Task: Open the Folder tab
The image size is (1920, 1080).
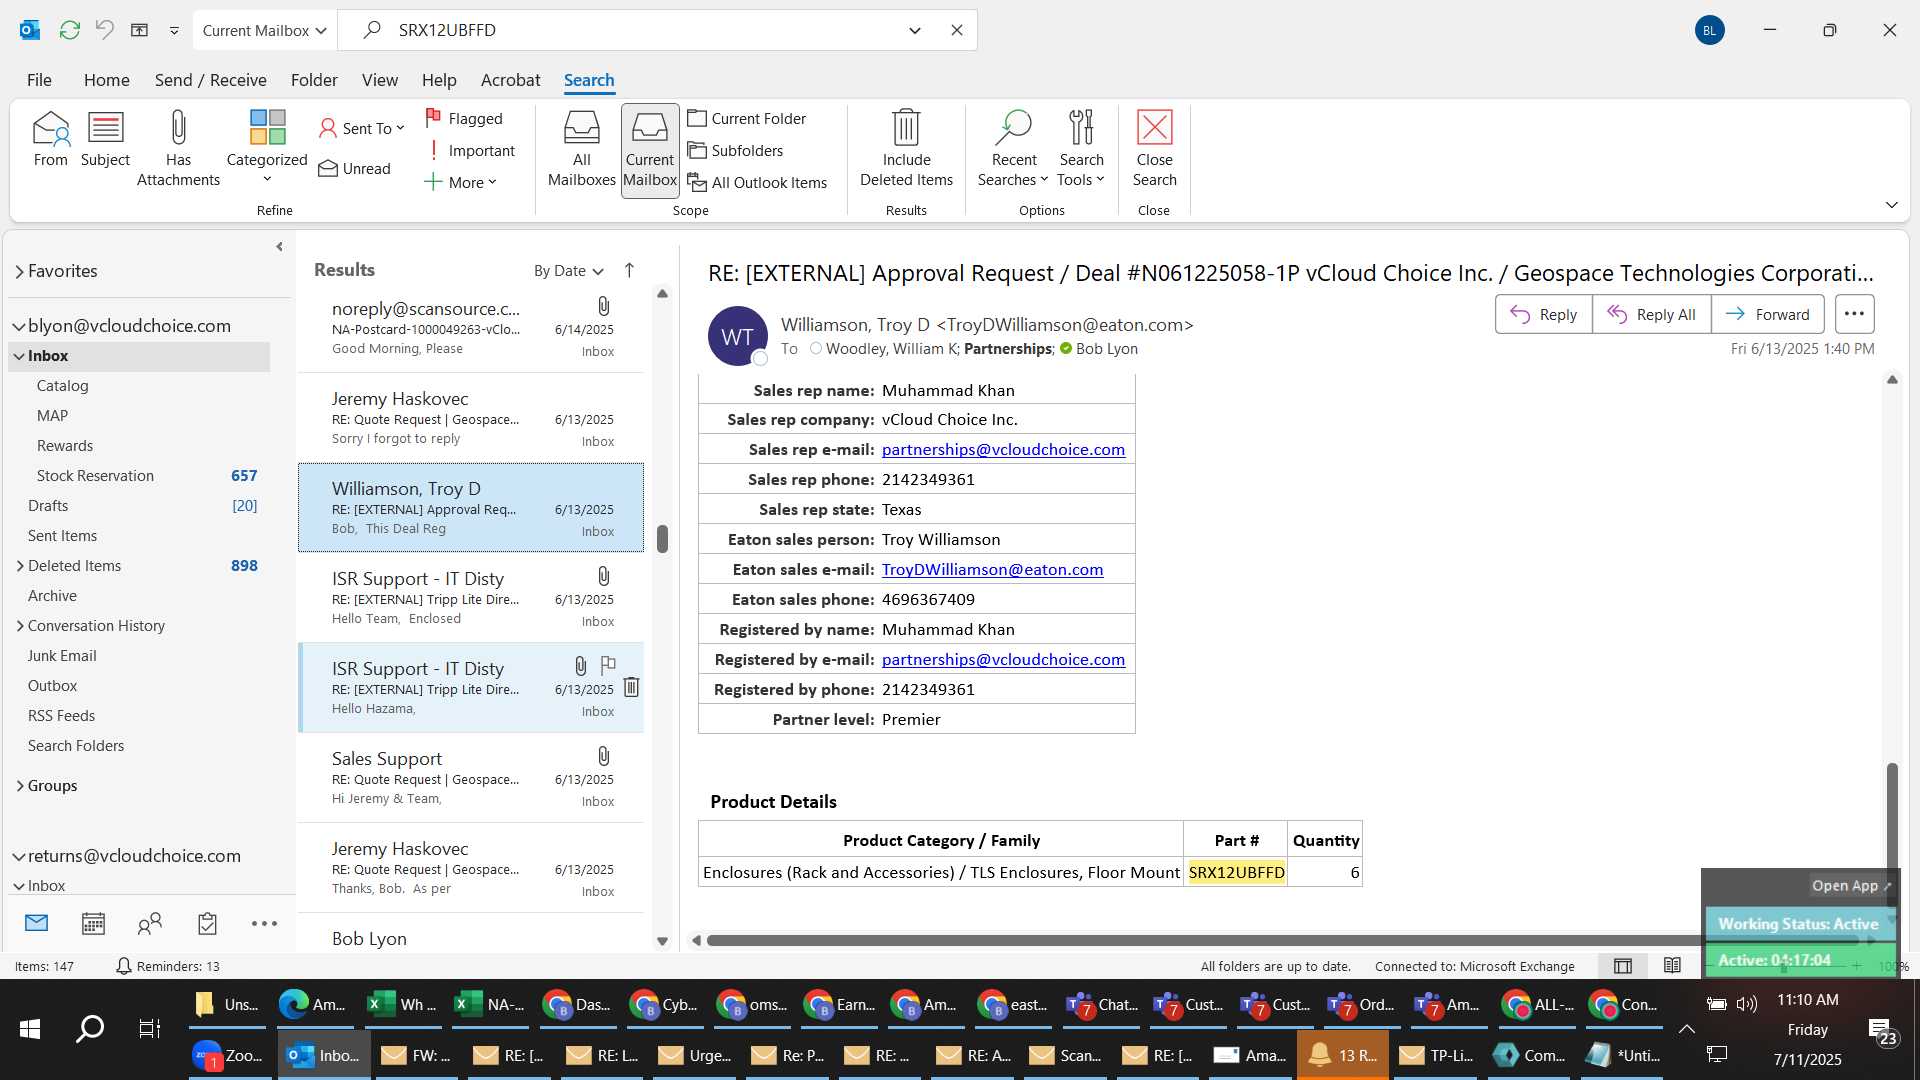Action: 314,80
